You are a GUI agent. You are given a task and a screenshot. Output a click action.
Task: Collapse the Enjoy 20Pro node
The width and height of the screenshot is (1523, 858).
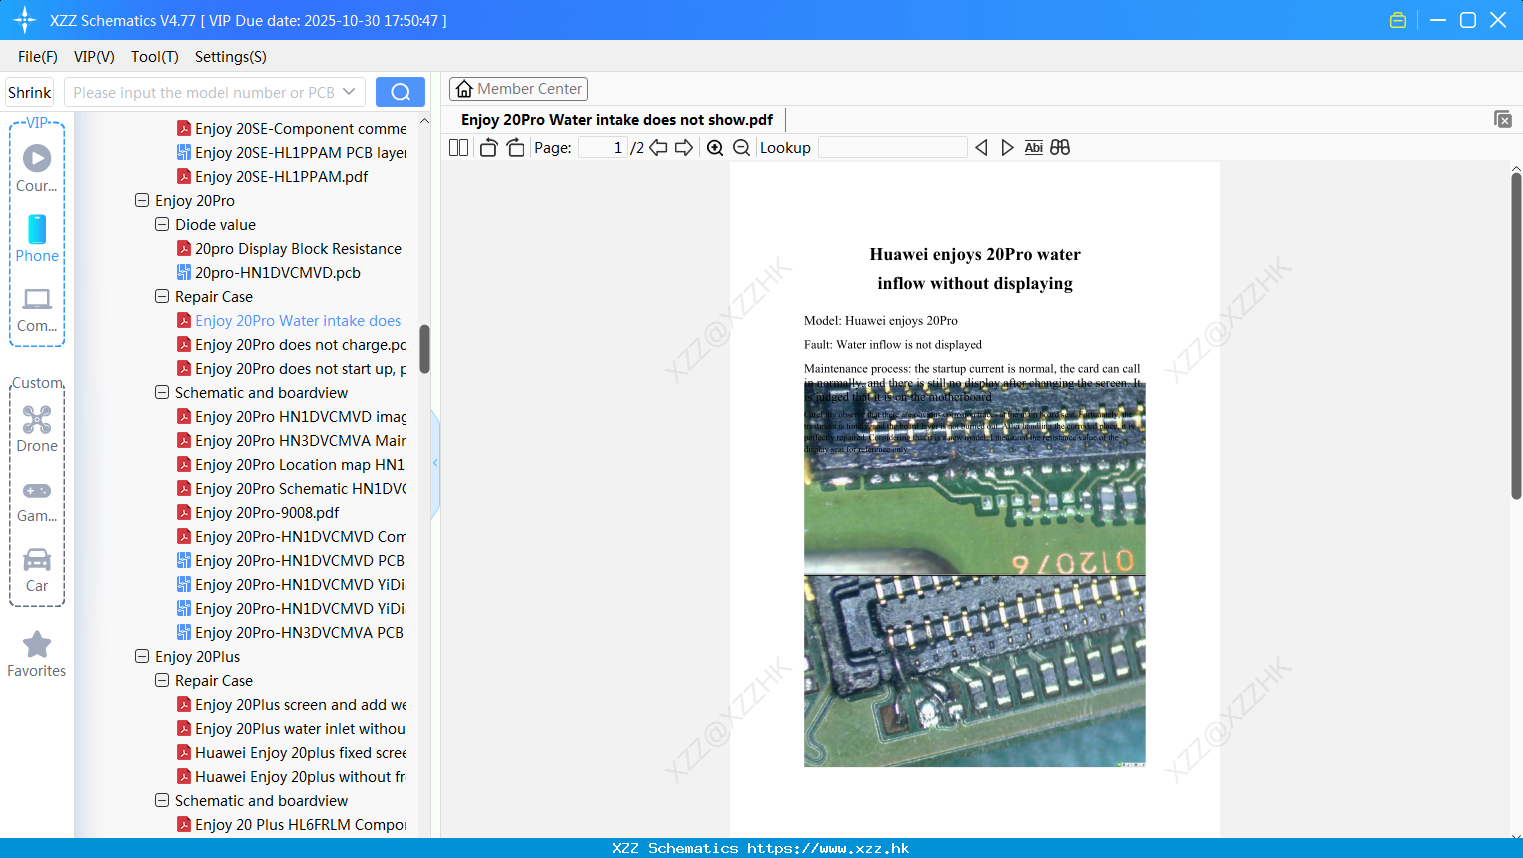point(142,200)
